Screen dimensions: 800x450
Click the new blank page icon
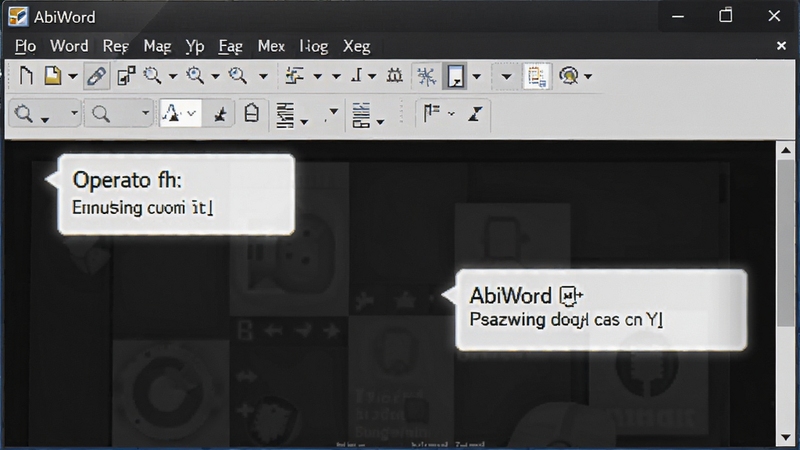pyautogui.click(x=26, y=76)
